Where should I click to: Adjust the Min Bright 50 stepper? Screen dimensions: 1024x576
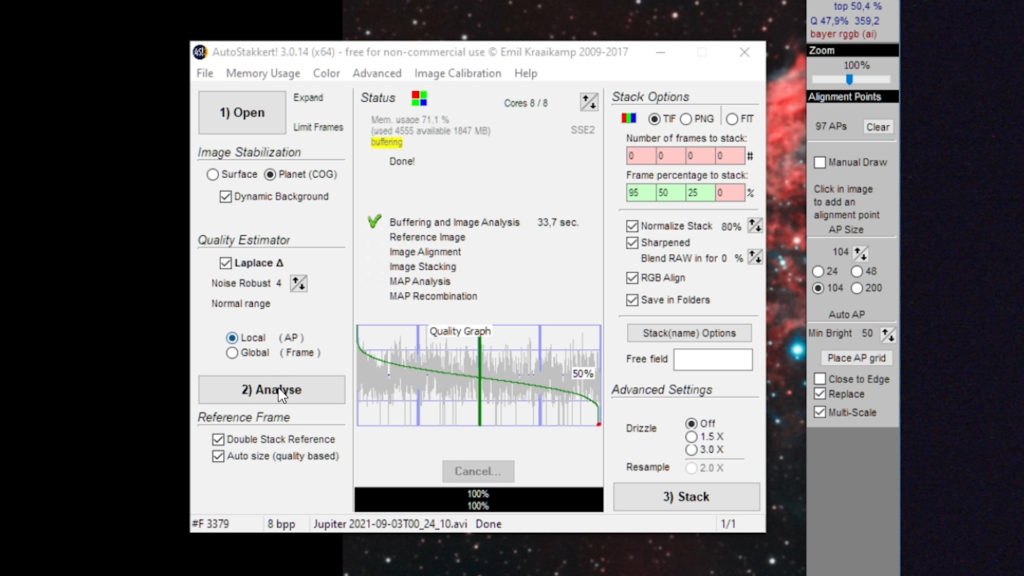[x=888, y=334]
